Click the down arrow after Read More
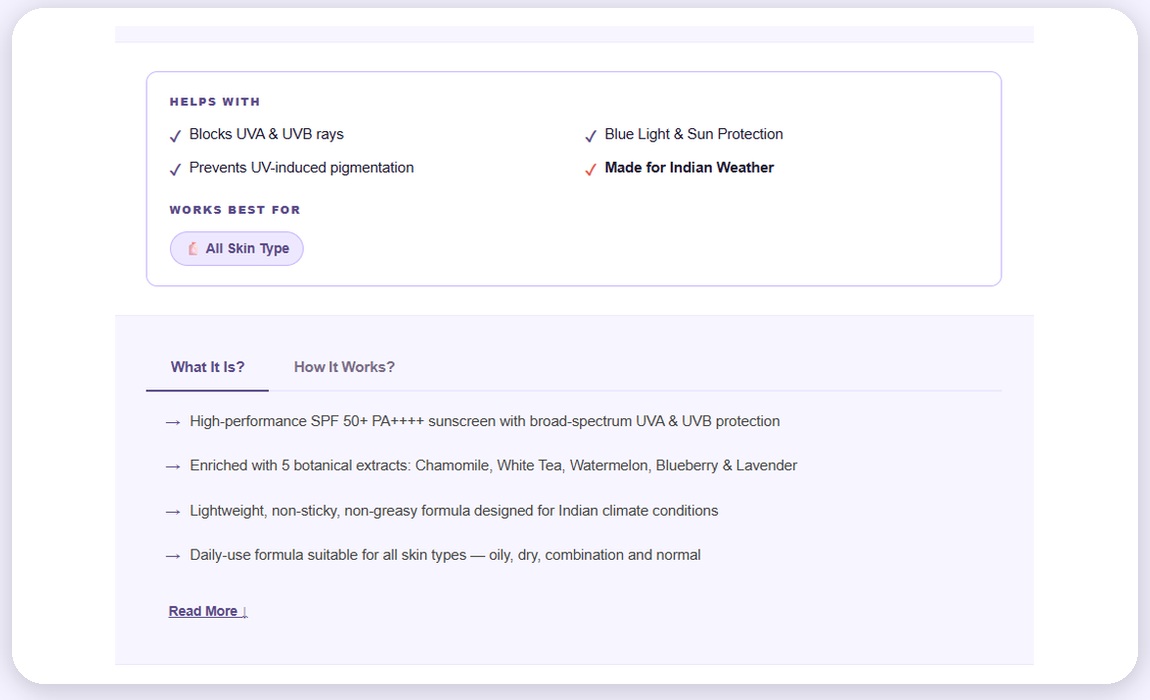The height and width of the screenshot is (700, 1150). (x=244, y=612)
